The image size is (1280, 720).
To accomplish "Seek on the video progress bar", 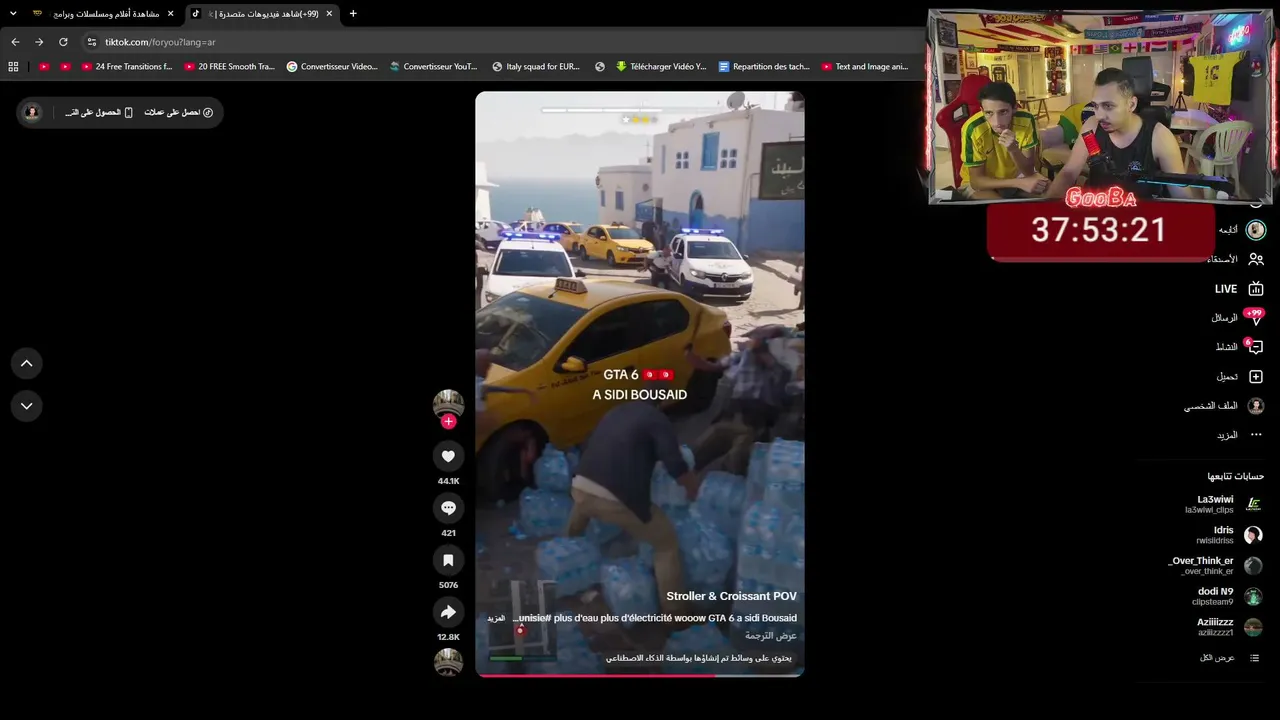I will [640, 676].
